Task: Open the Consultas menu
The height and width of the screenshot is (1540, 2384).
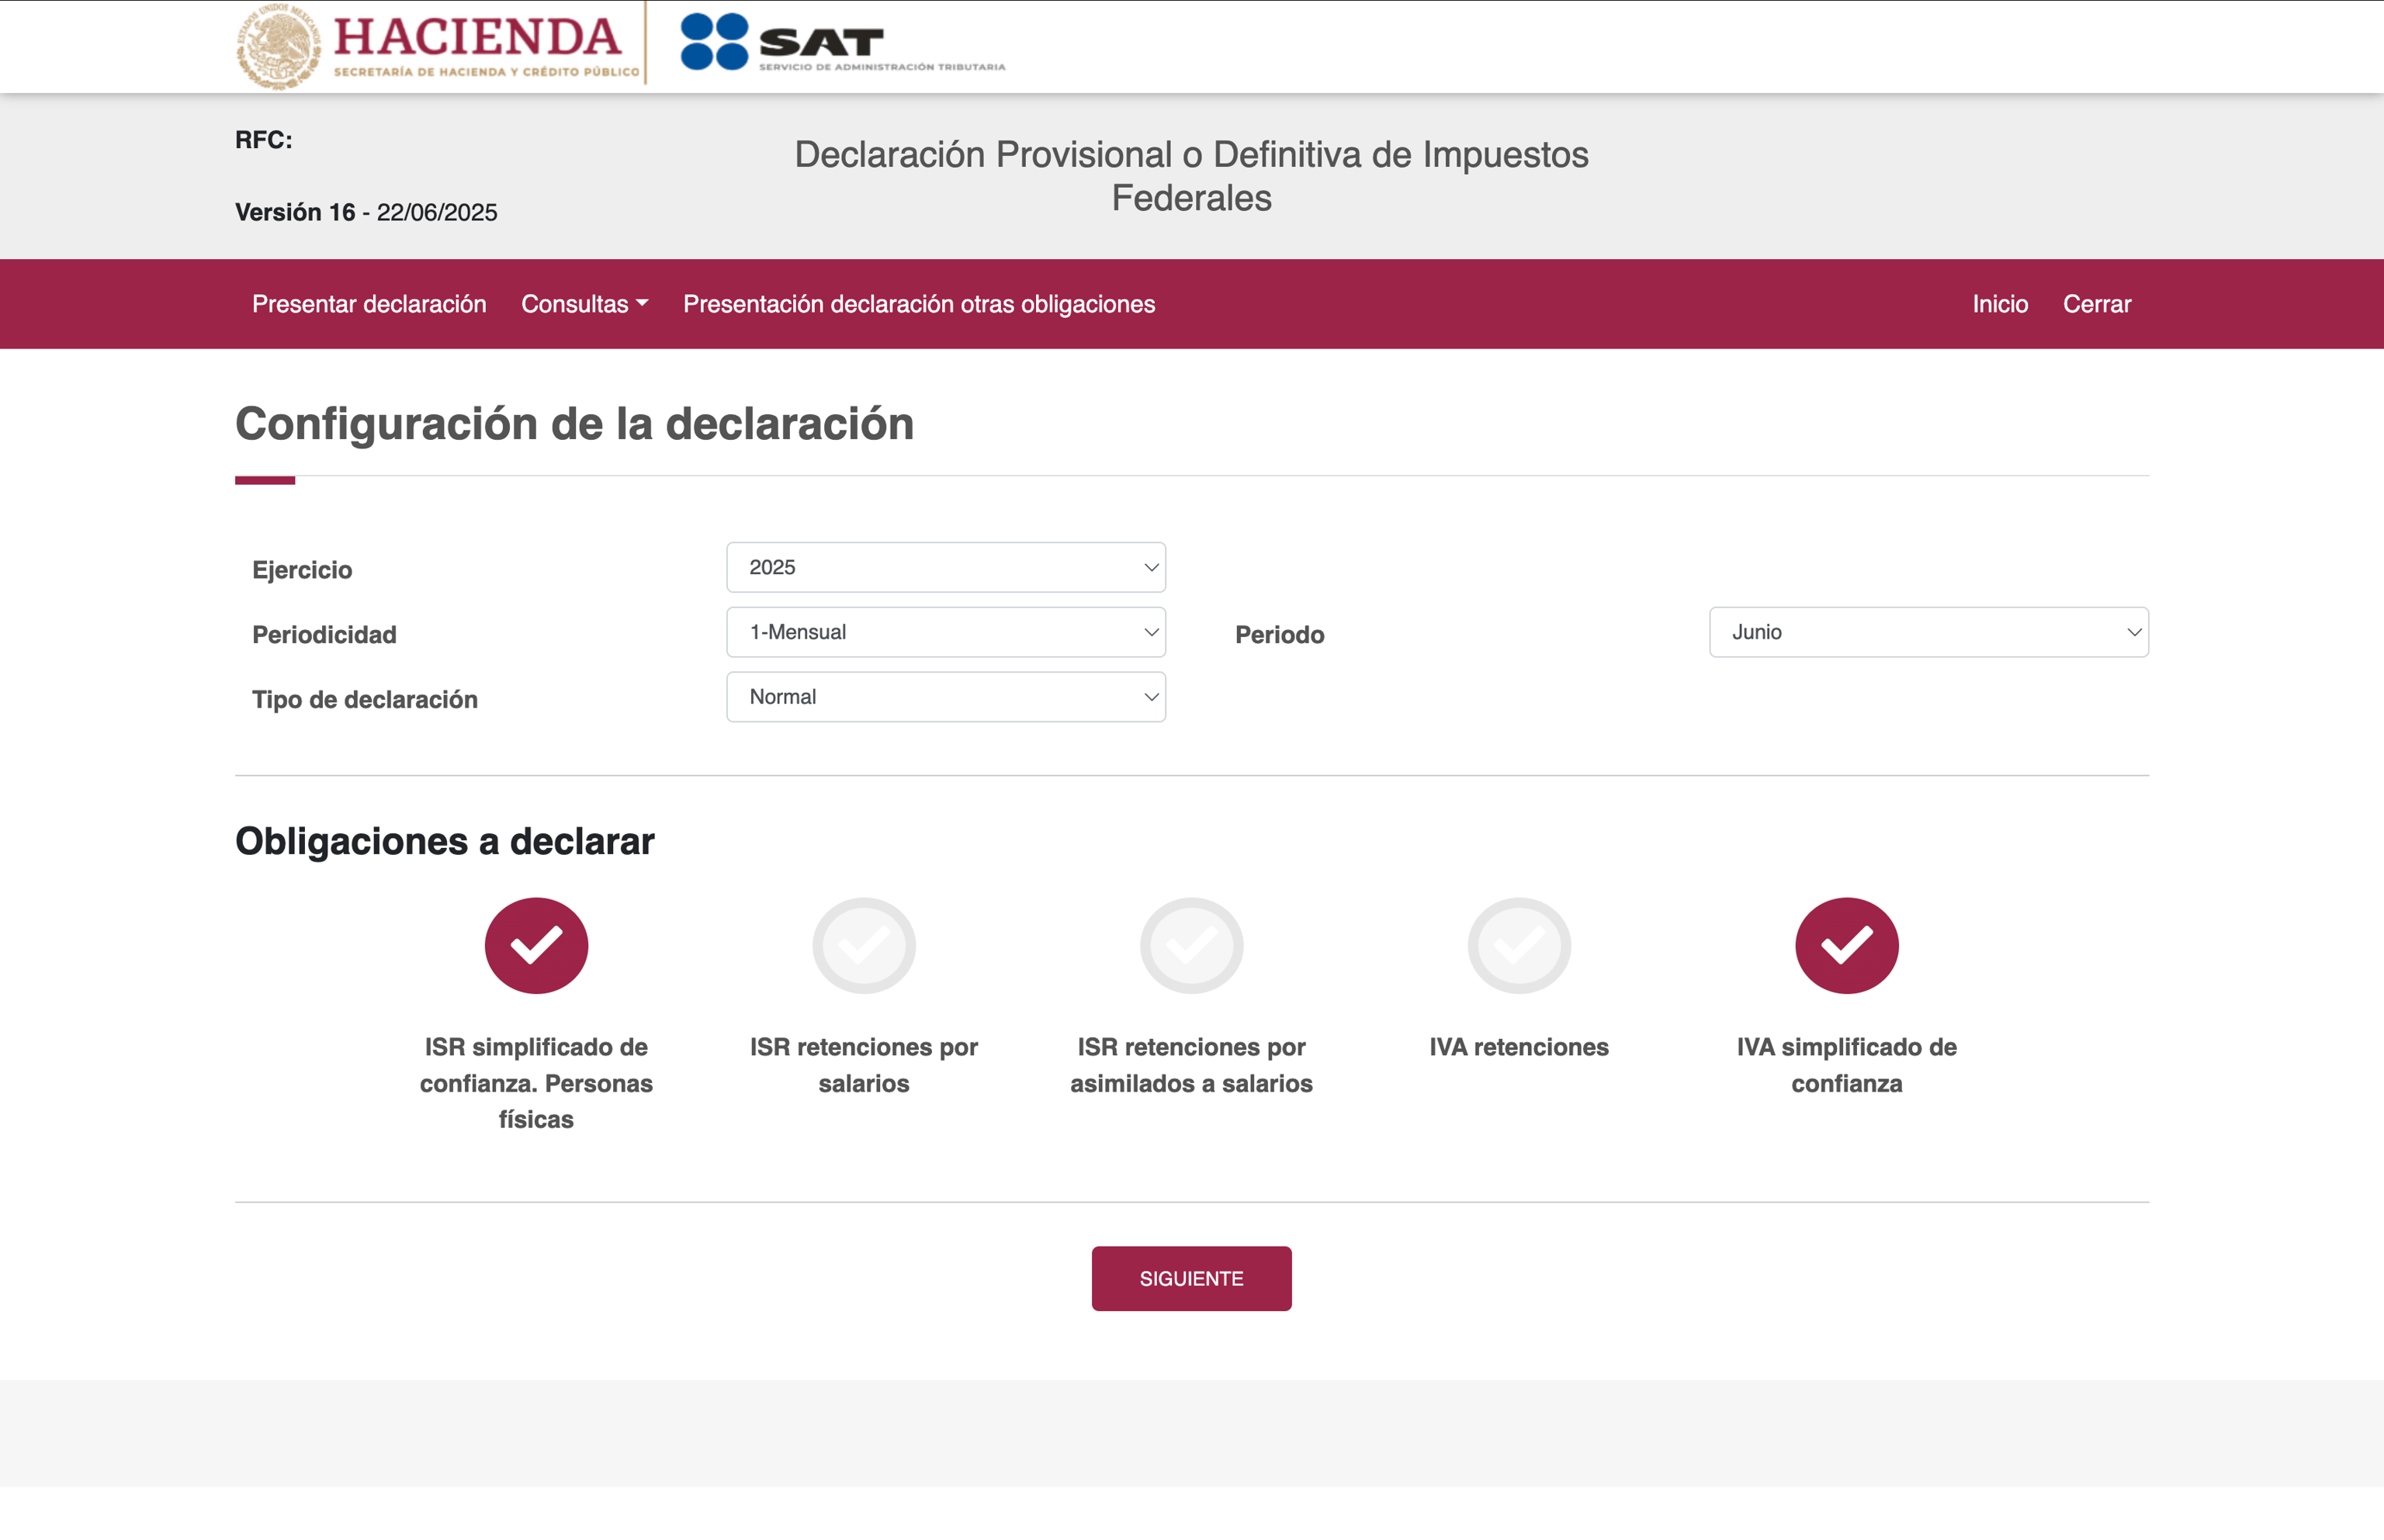Action: click(575, 304)
